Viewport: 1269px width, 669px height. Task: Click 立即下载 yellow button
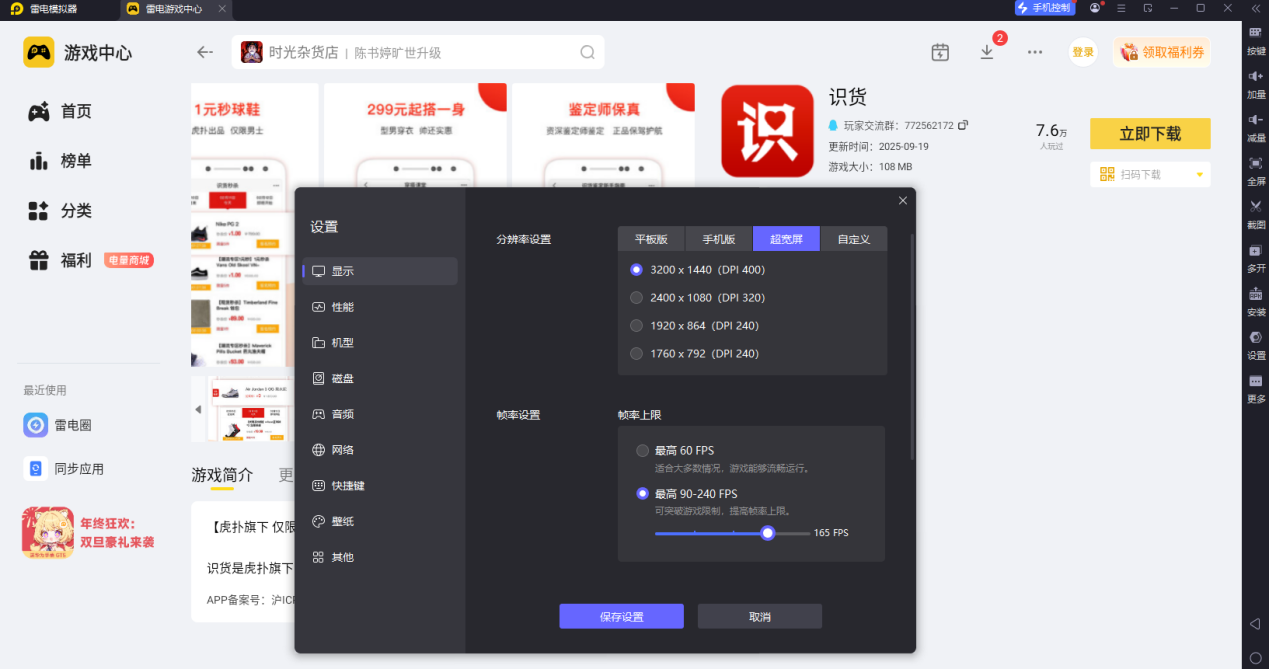pyautogui.click(x=1150, y=133)
